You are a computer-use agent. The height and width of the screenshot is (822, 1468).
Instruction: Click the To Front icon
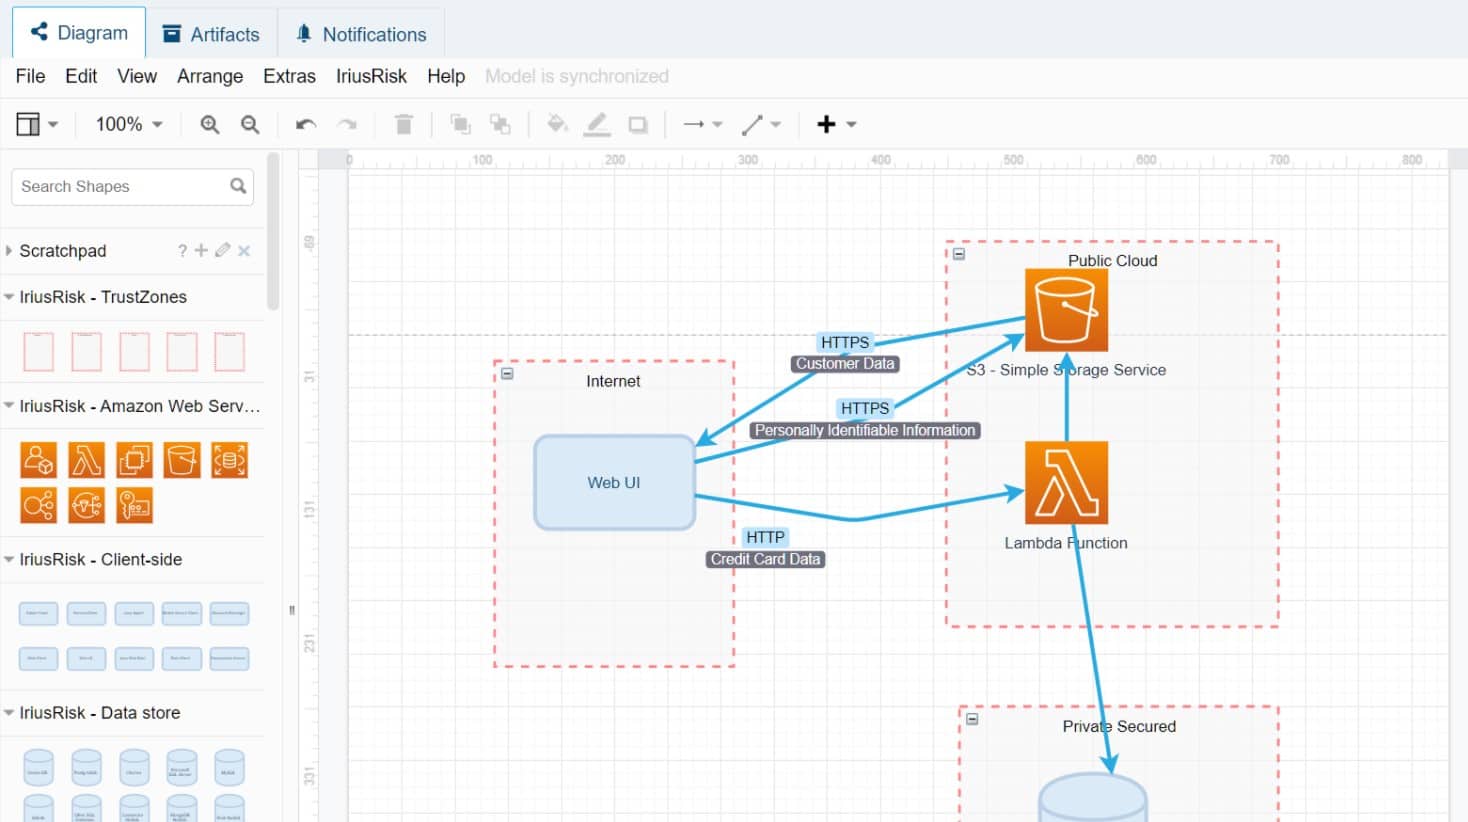460,124
